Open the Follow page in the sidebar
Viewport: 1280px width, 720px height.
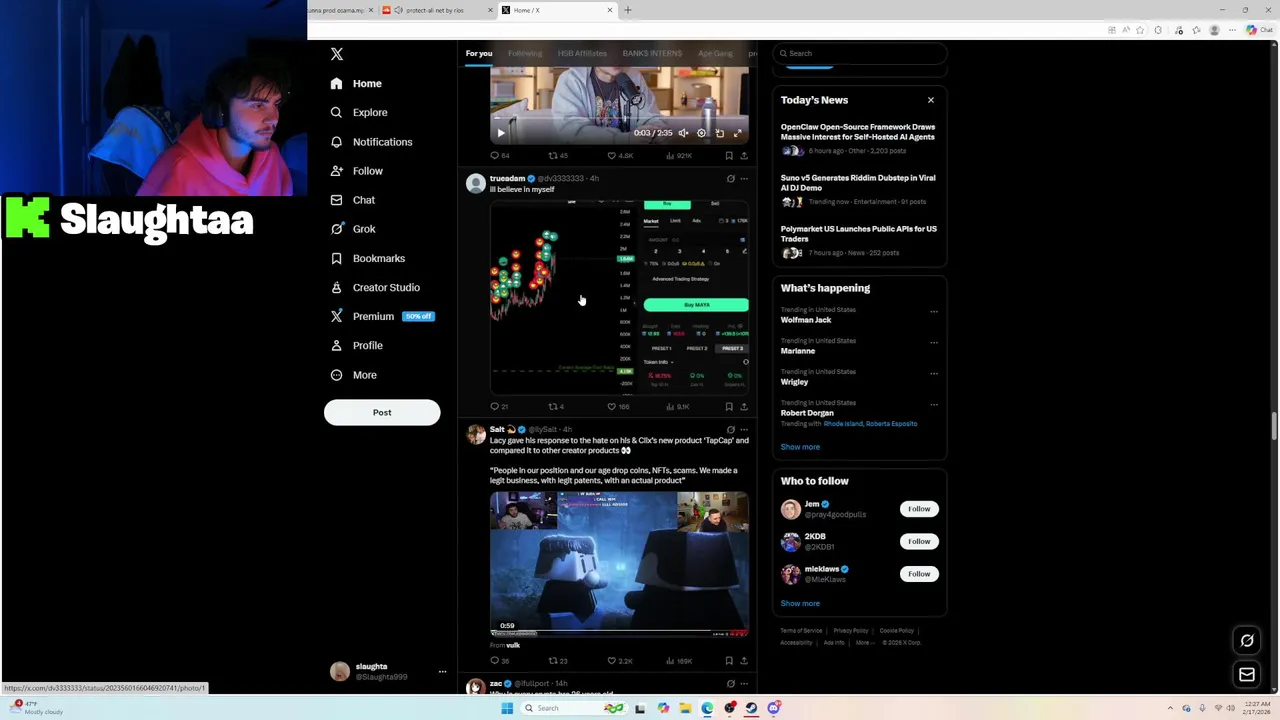(357, 171)
